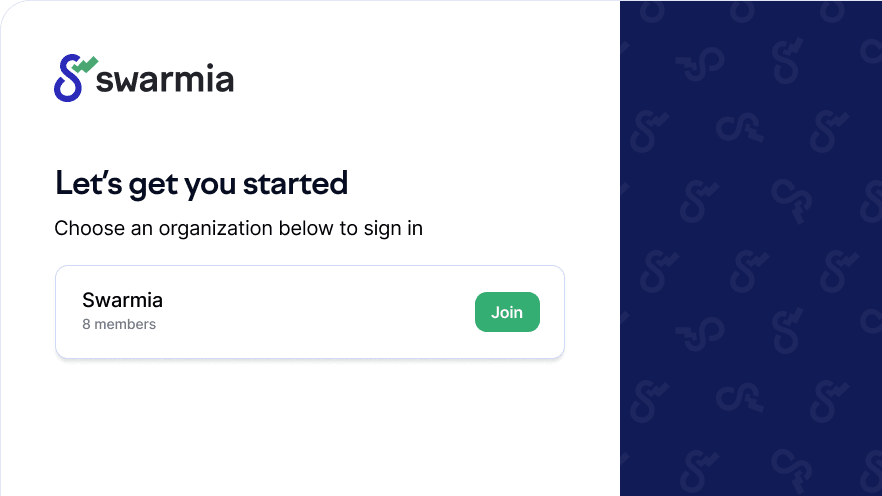The image size is (882, 496).
Task: Click the word "organization" in the subtitle
Action: tap(216, 228)
